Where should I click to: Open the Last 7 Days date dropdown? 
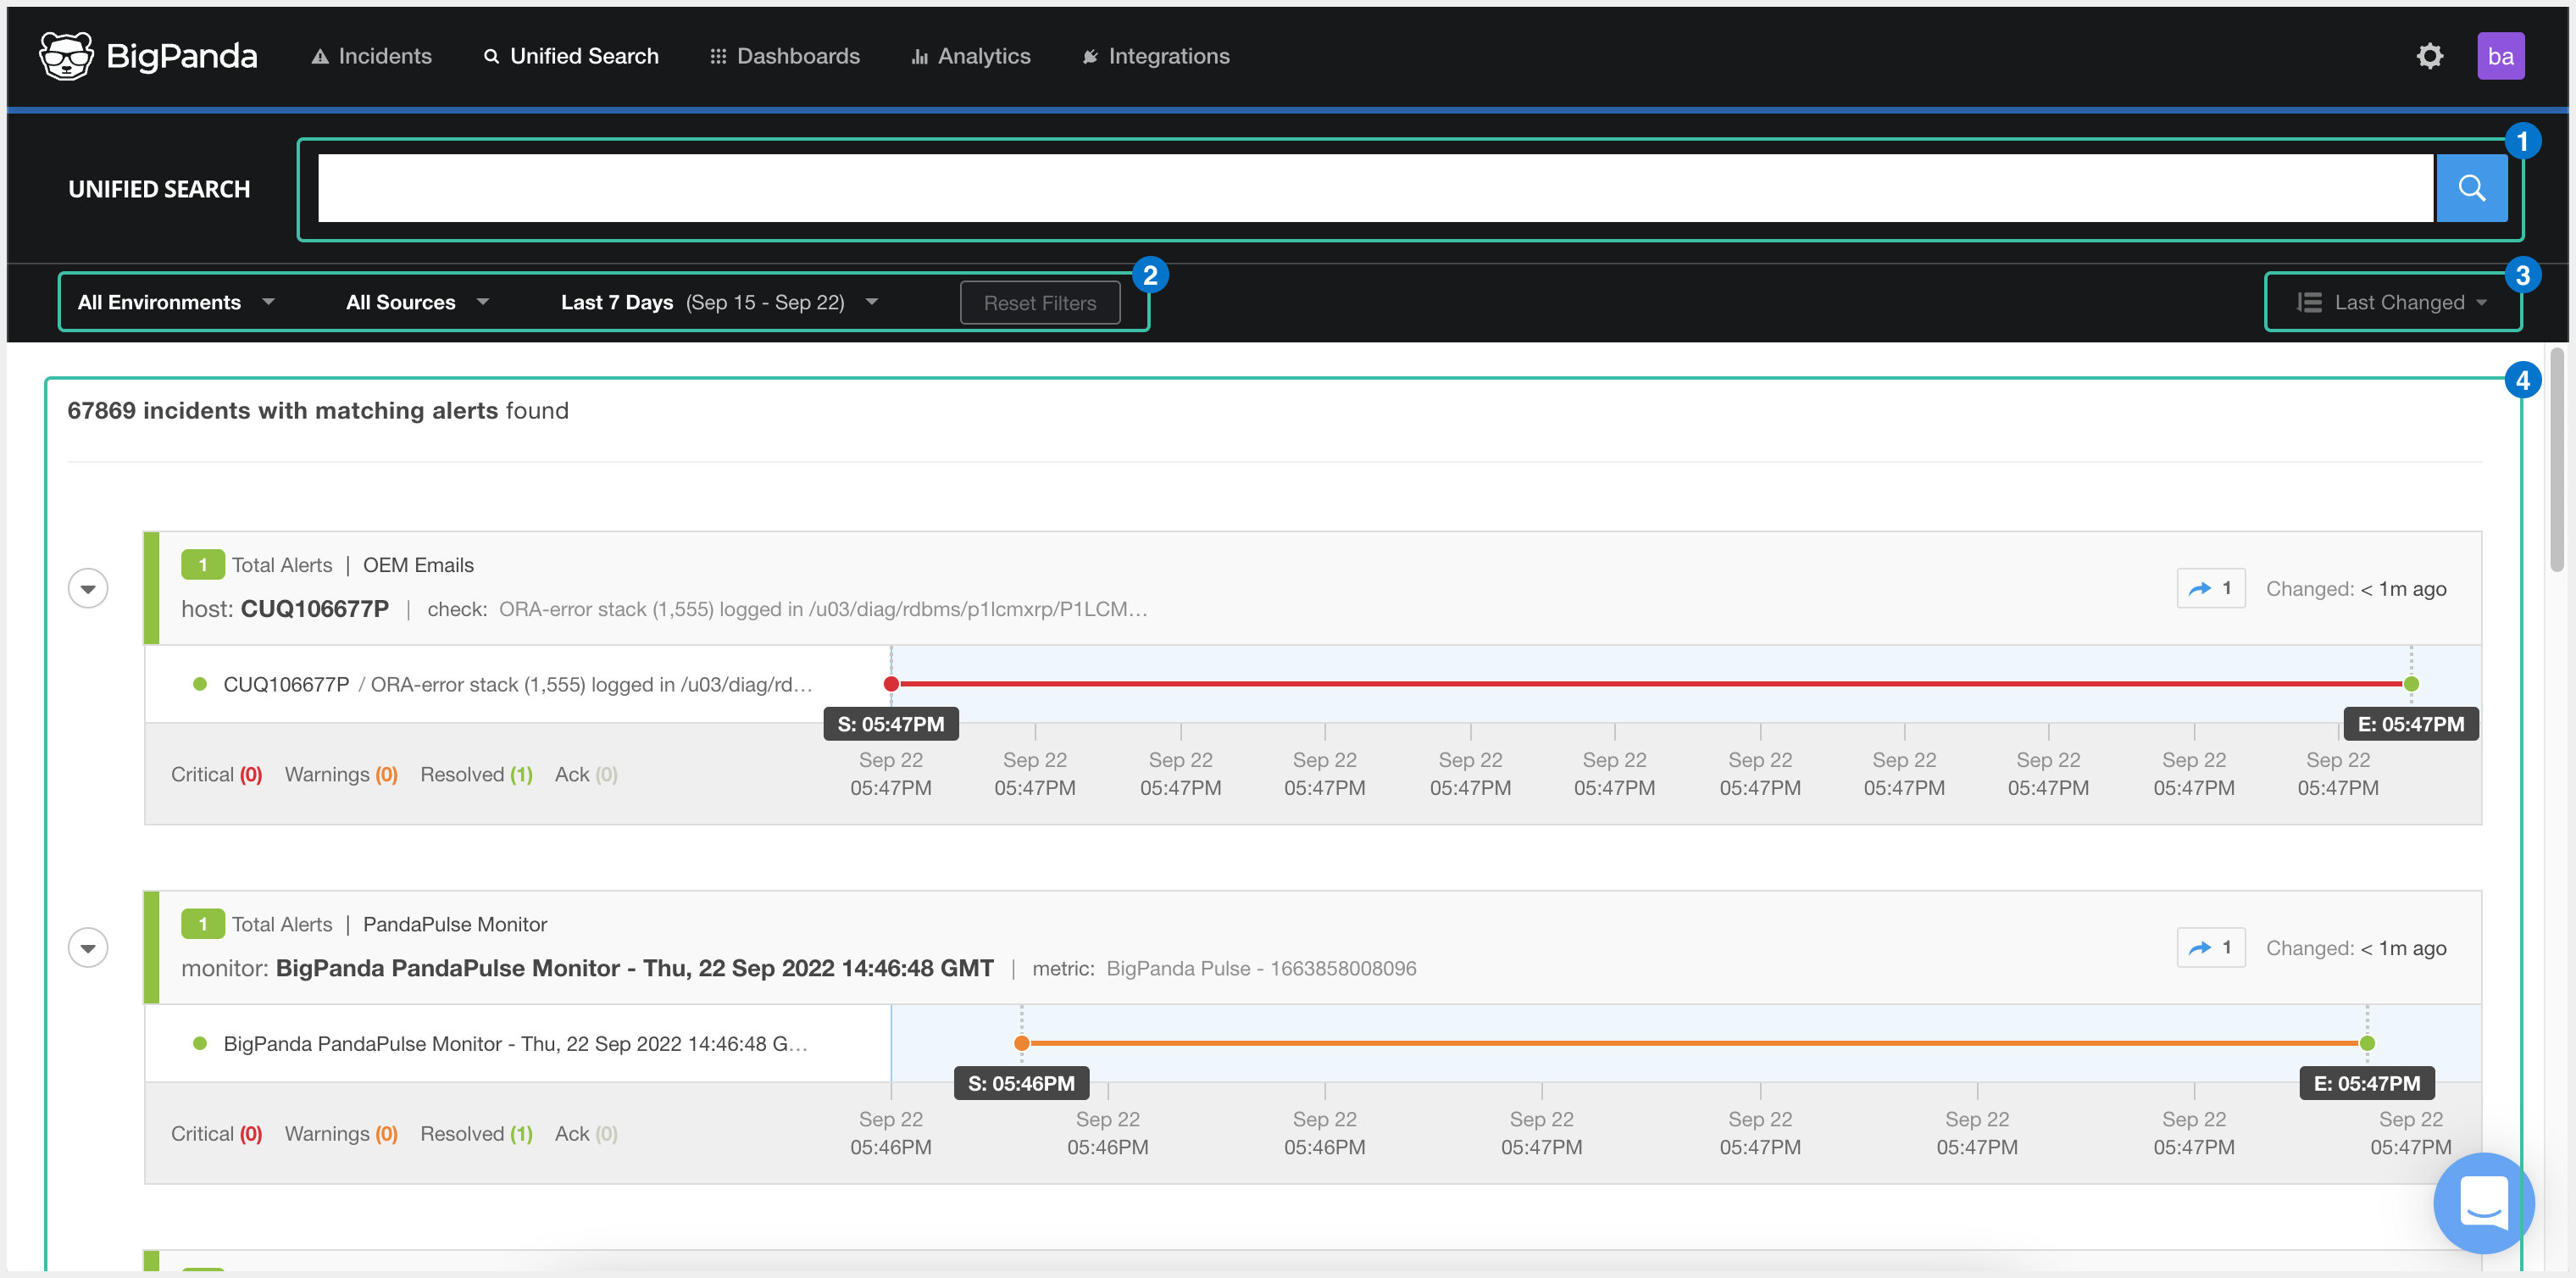[x=718, y=302]
